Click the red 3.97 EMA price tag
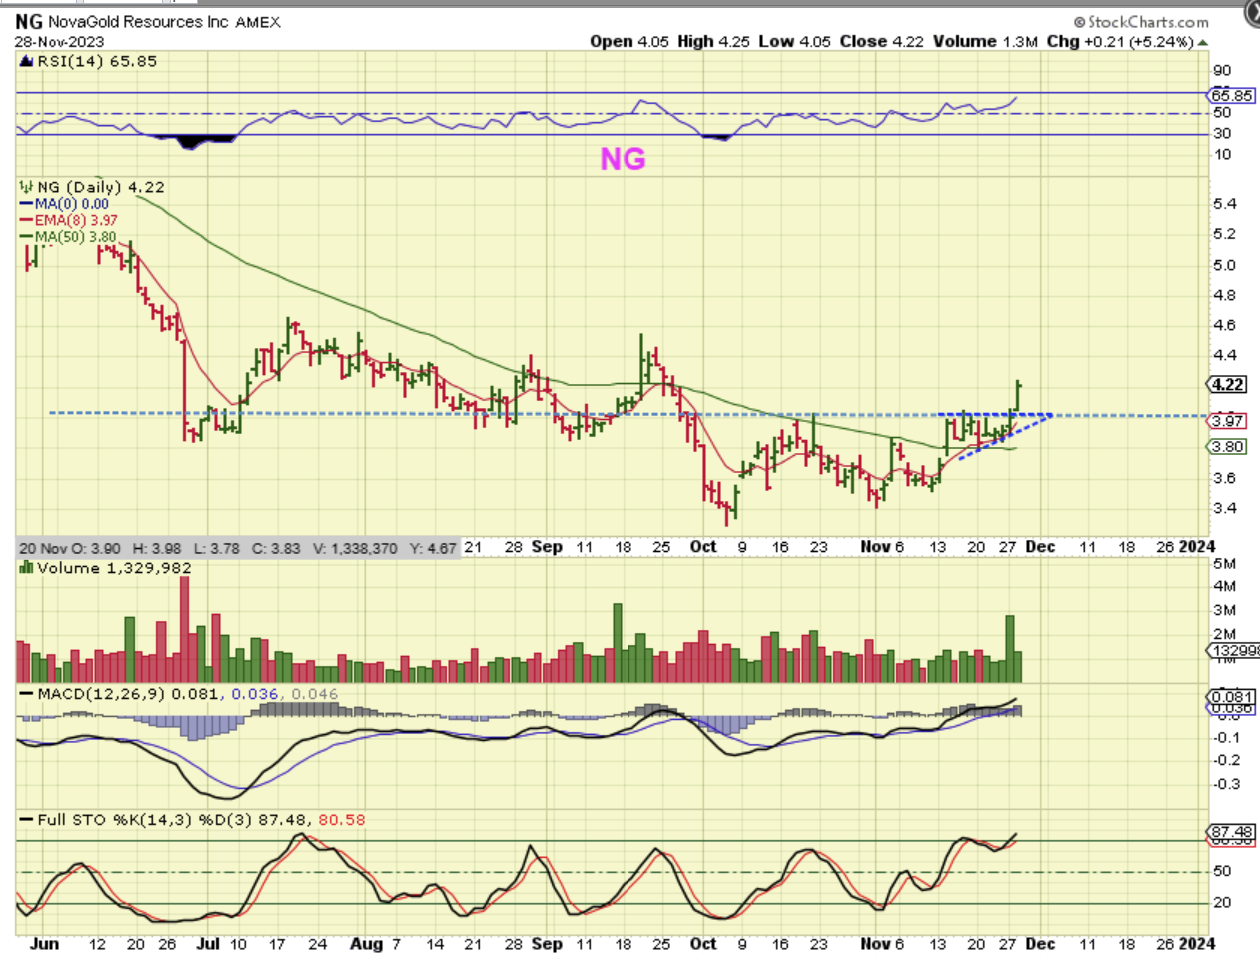1260x954 pixels. (1227, 421)
